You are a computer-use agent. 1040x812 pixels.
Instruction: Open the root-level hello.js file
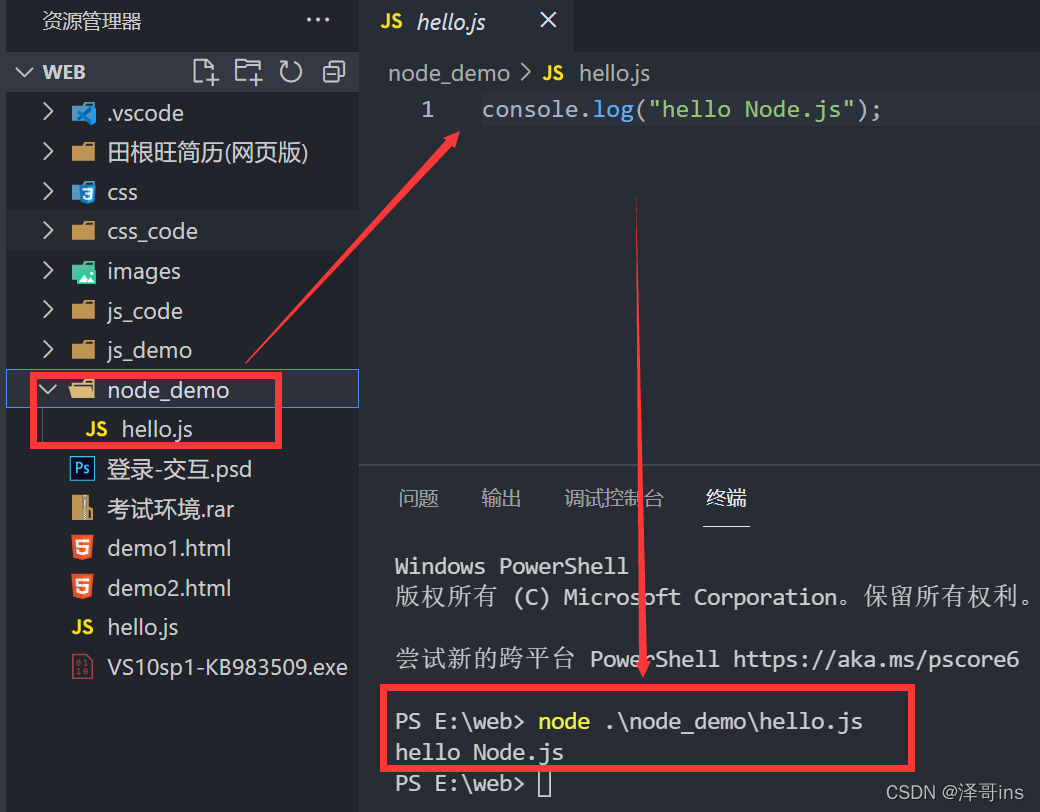tap(143, 627)
